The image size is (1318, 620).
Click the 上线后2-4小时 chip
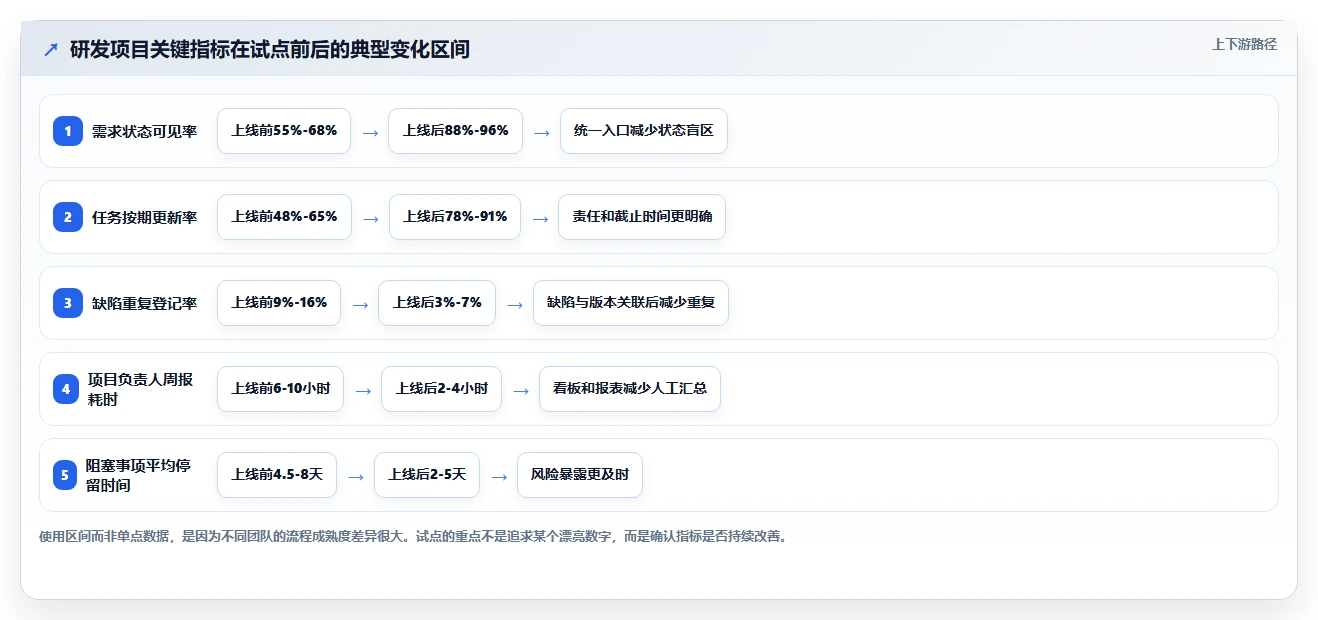441,389
